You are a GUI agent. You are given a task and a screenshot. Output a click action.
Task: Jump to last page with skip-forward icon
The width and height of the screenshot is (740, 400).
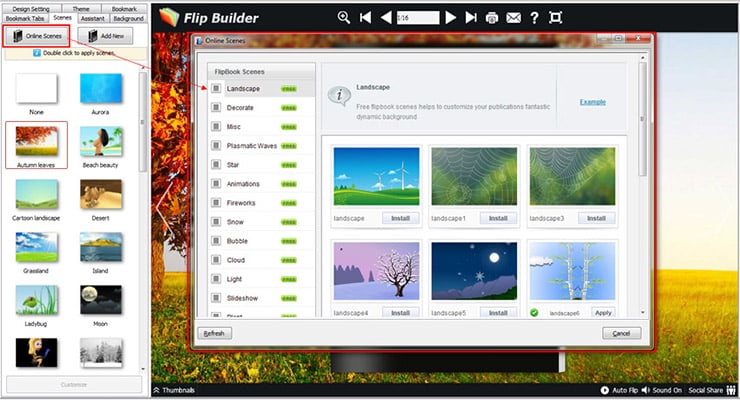click(x=471, y=17)
